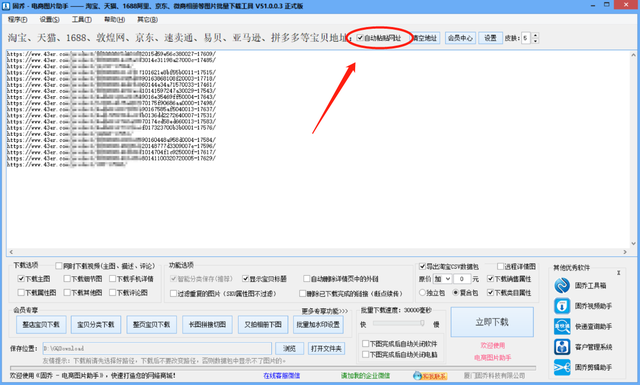Open 在线客服微信 link
This screenshot has height=385, width=640.
coord(282,376)
